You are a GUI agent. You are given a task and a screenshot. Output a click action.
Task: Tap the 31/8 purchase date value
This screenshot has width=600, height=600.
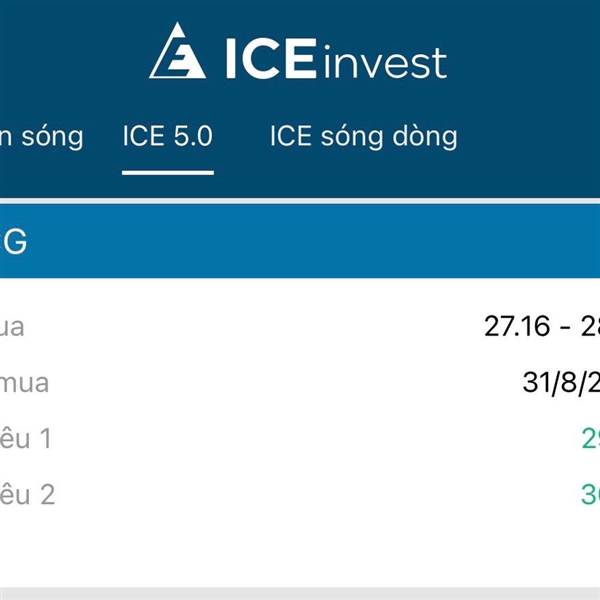(561, 382)
